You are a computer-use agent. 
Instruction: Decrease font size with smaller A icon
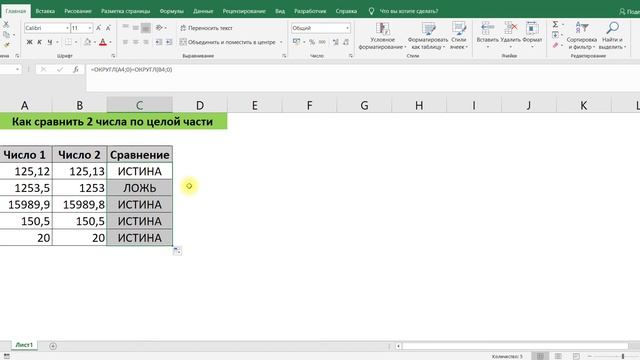tap(108, 28)
